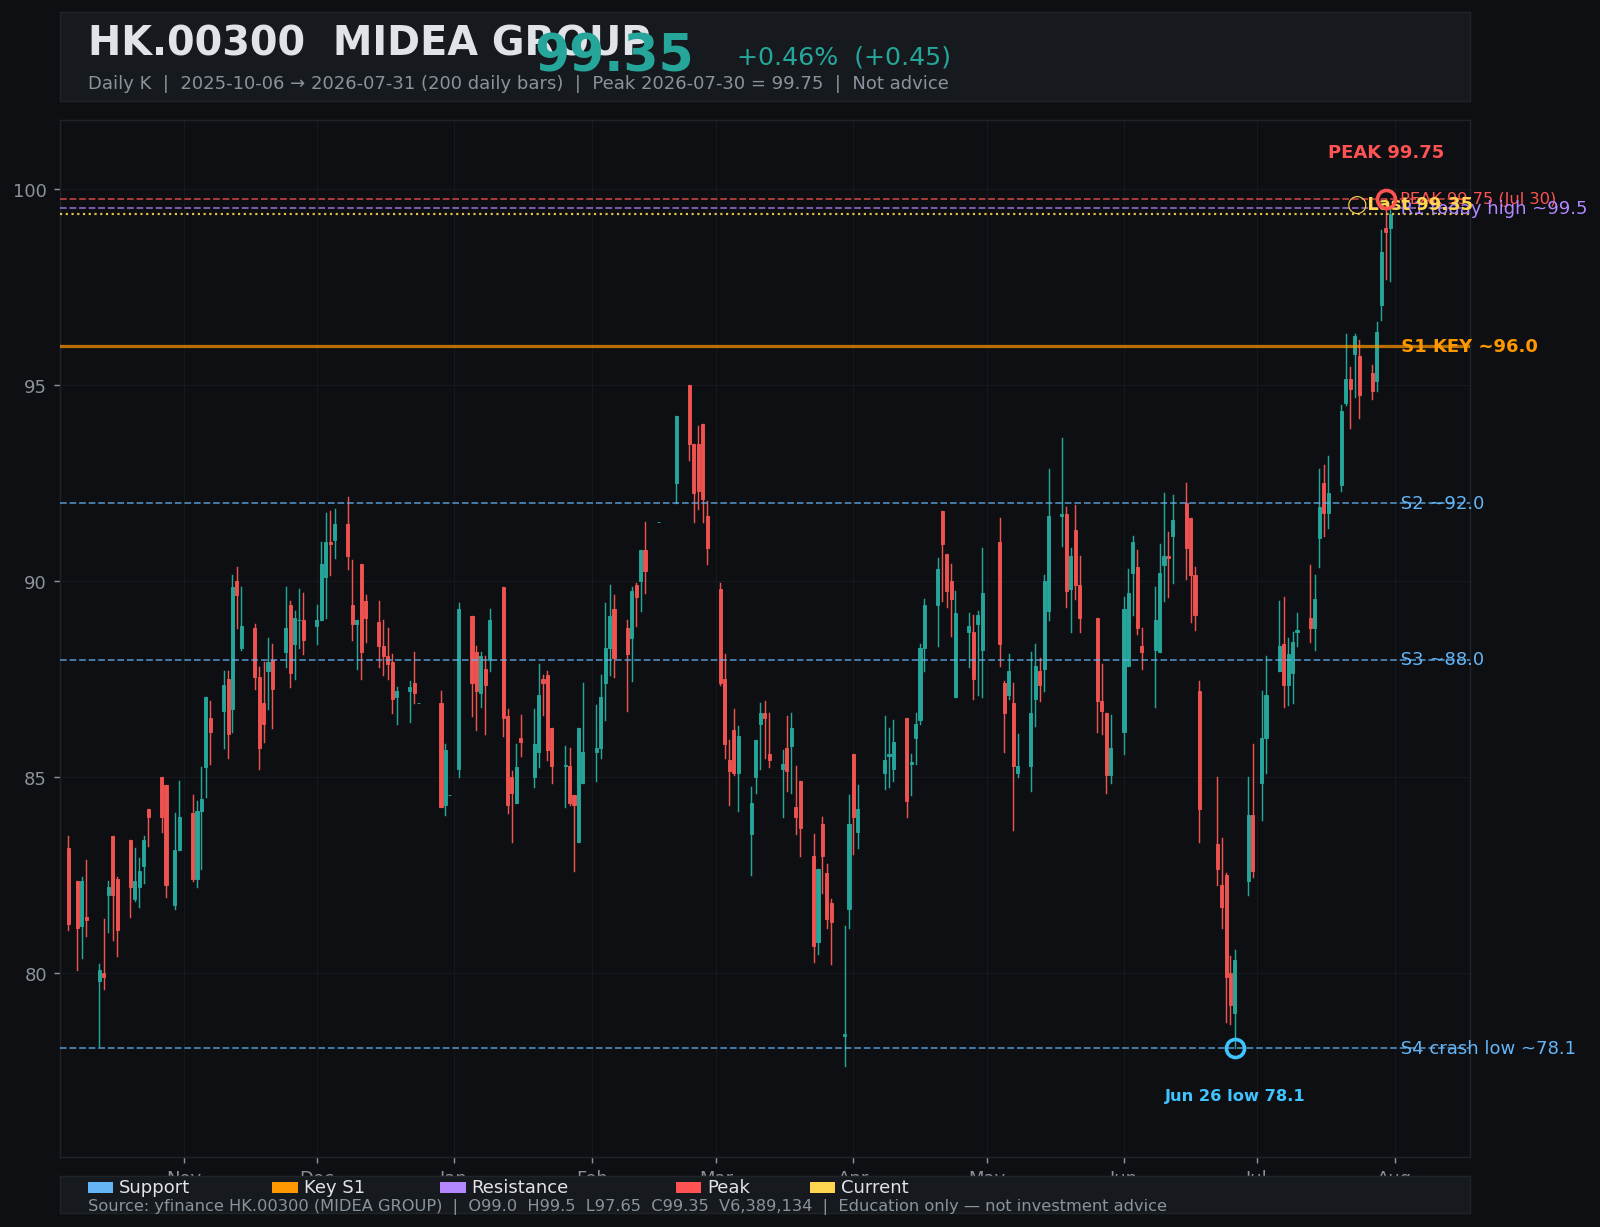Click the 'HK.00300' ticker in the title

pos(196,43)
